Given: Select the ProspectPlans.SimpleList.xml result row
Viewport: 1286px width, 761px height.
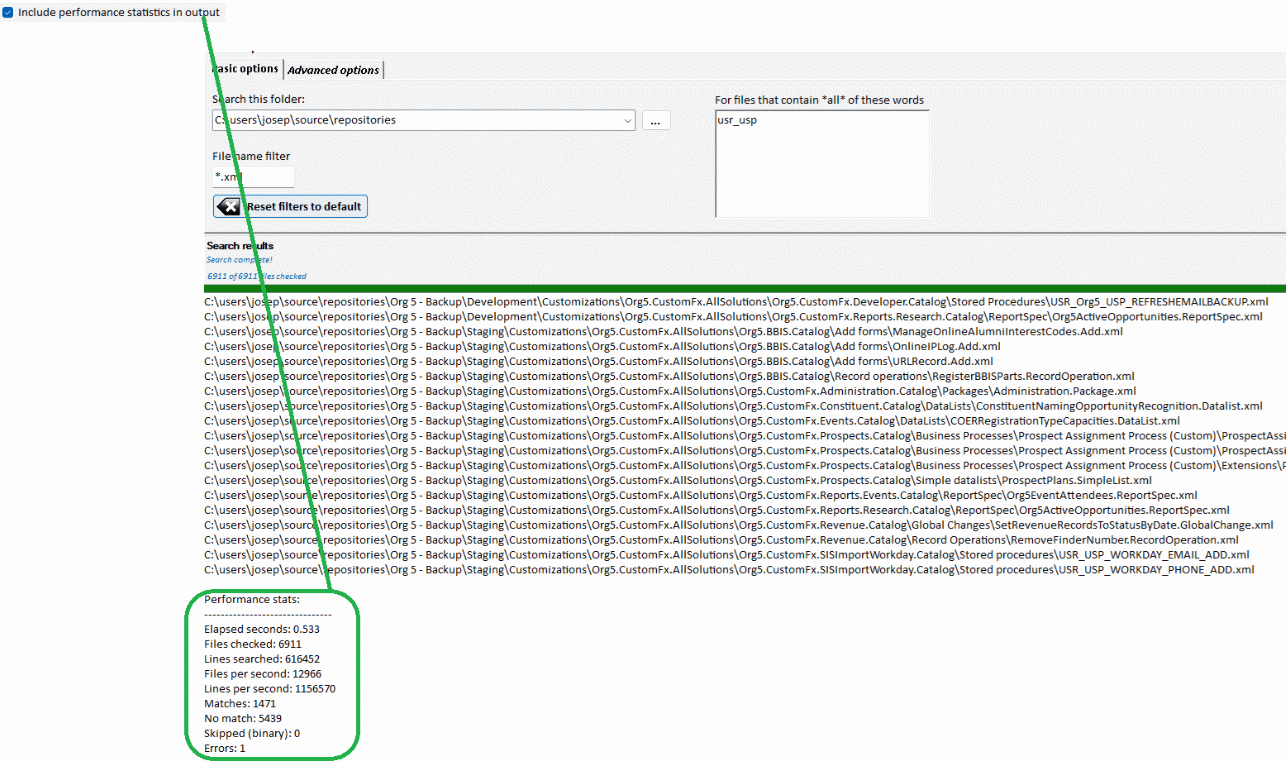Looking at the screenshot, I should [x=678, y=480].
